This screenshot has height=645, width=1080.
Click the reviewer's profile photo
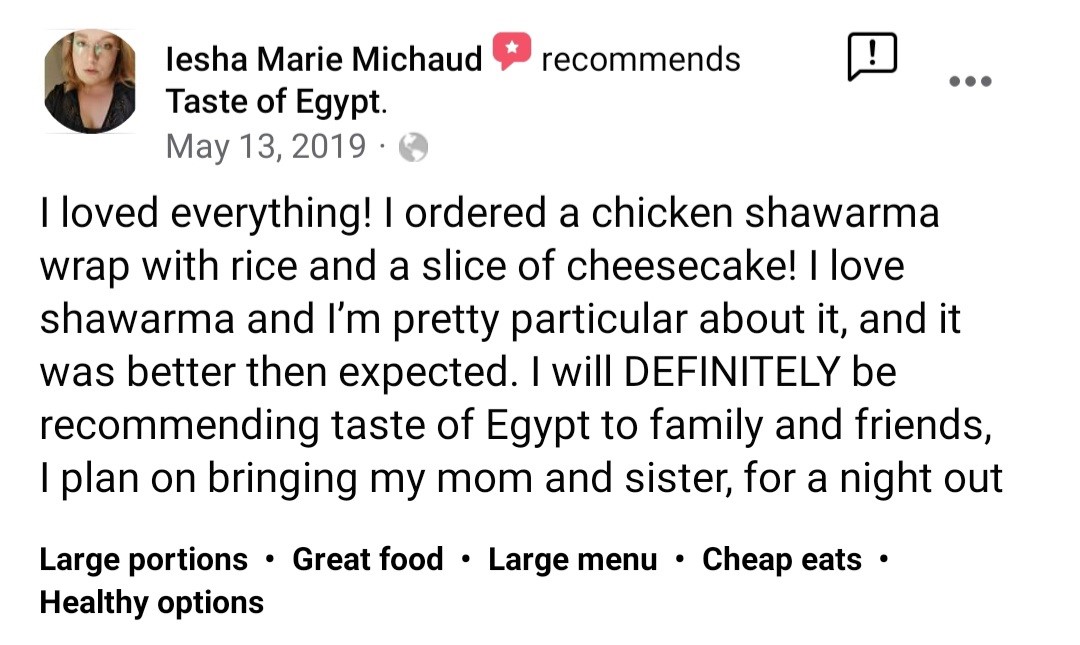coord(89,80)
